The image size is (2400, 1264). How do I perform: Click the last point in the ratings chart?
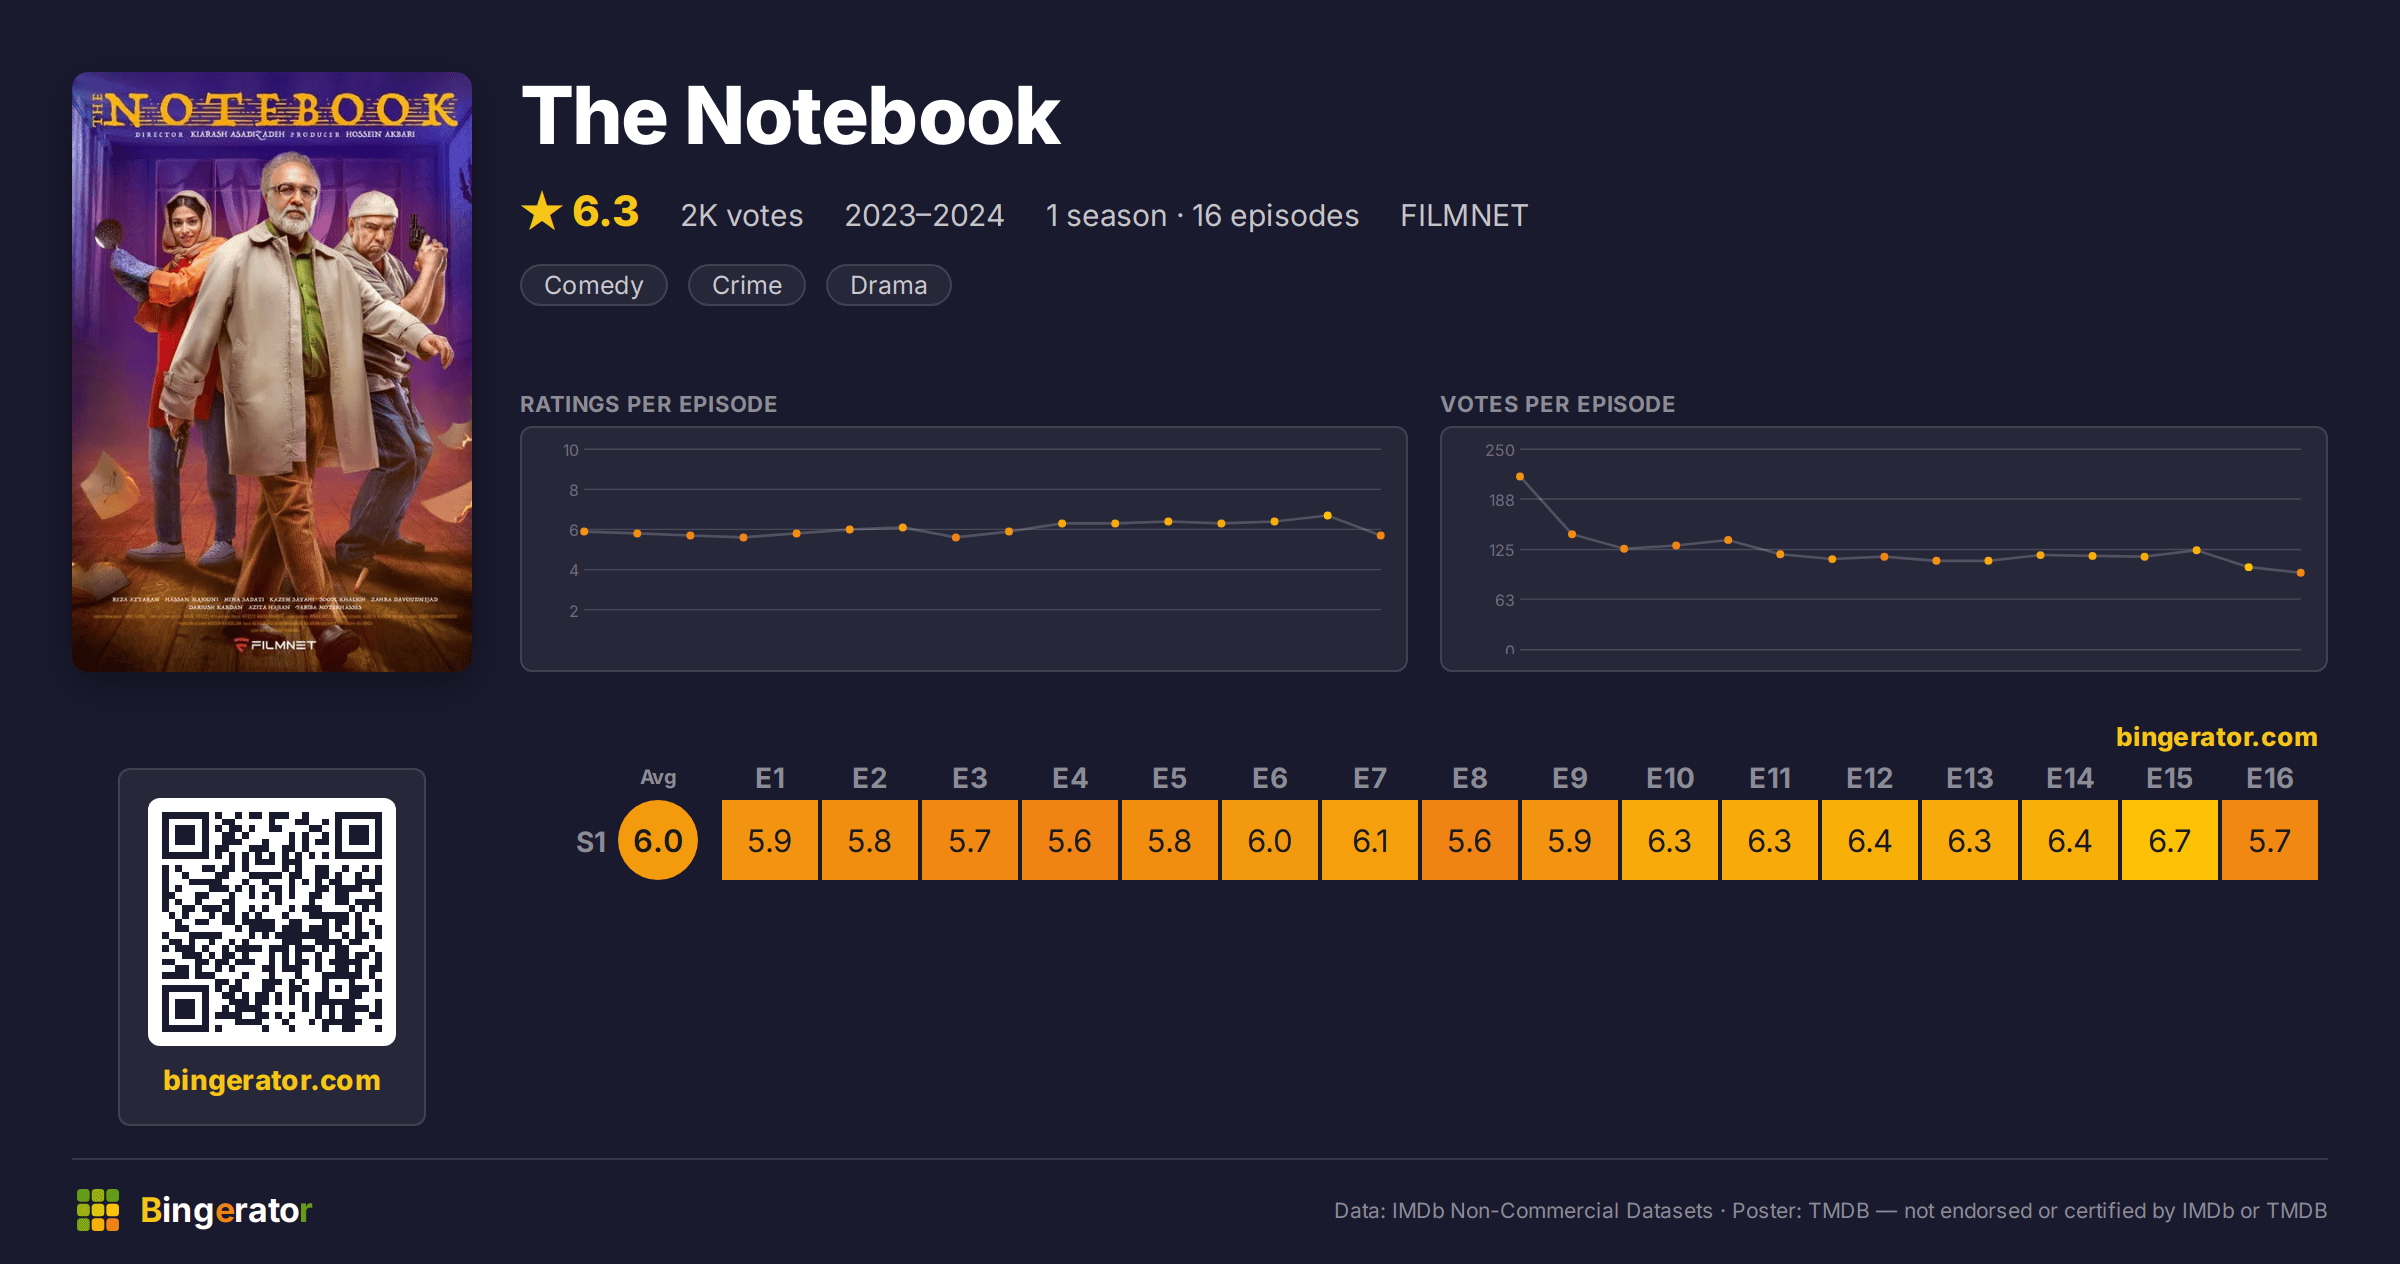[x=1381, y=536]
